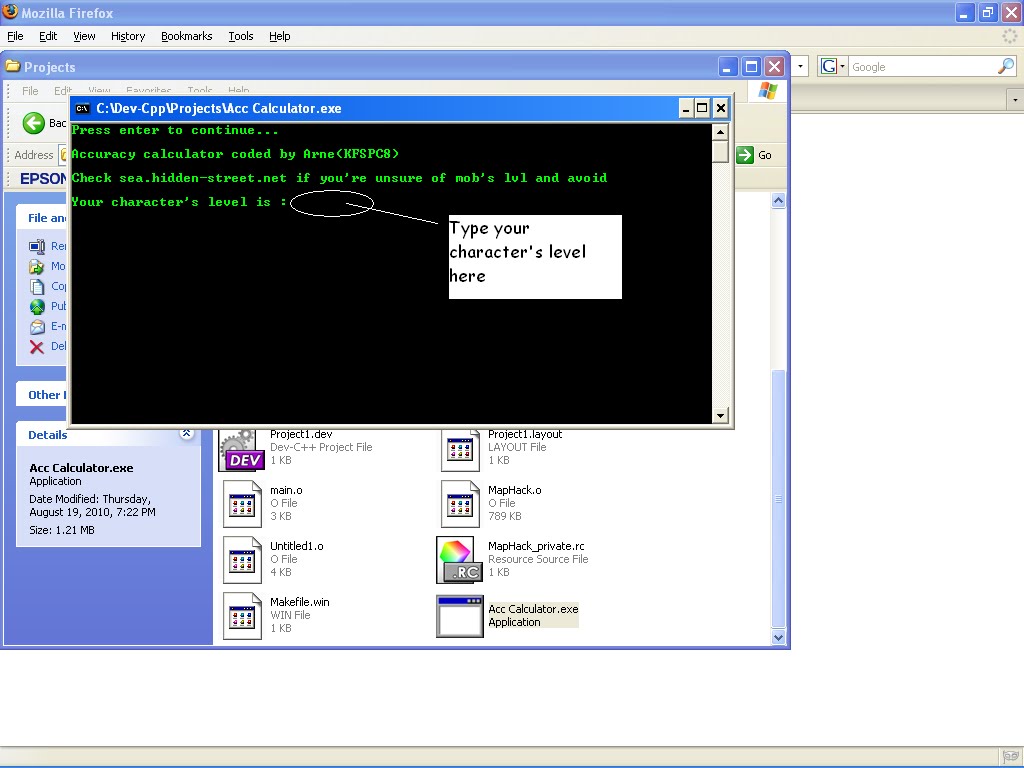The height and width of the screenshot is (768, 1024).
Task: Click the Publish to web icon
Action: coord(37,306)
